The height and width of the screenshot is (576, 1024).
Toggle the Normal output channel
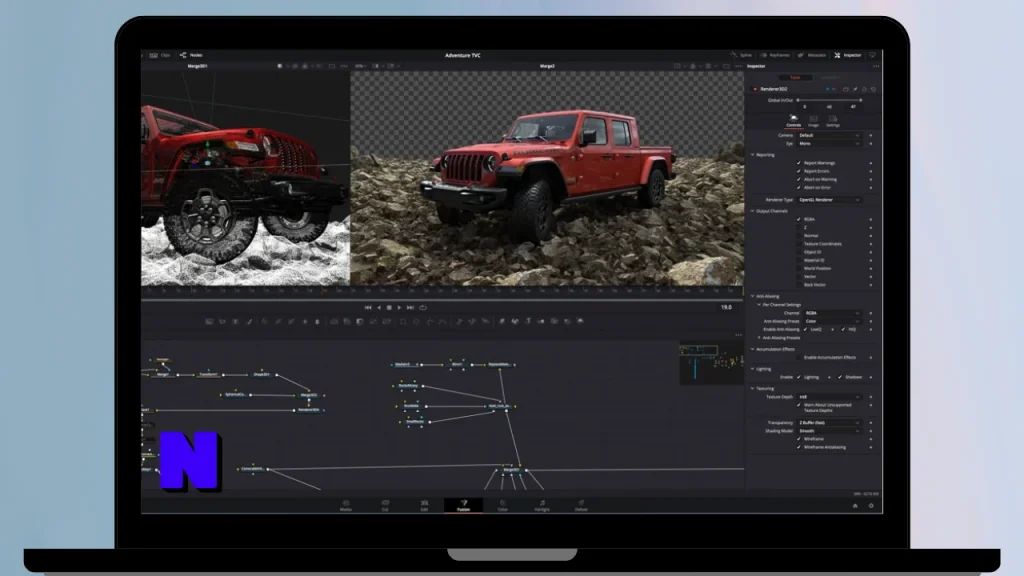(x=800, y=236)
